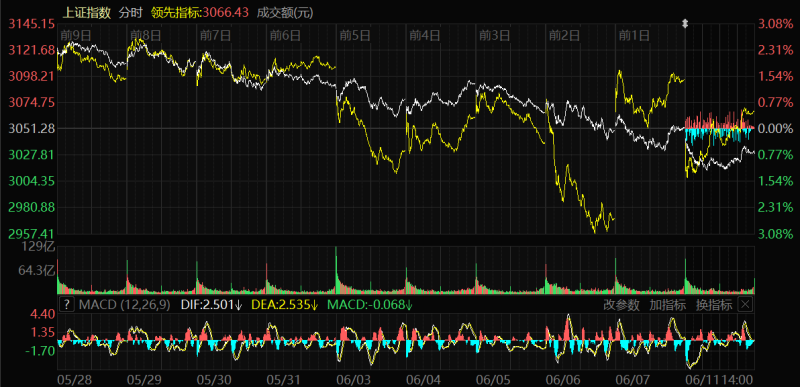
Task: Close the MACD indicator panel
Action: pyautogui.click(x=745, y=305)
